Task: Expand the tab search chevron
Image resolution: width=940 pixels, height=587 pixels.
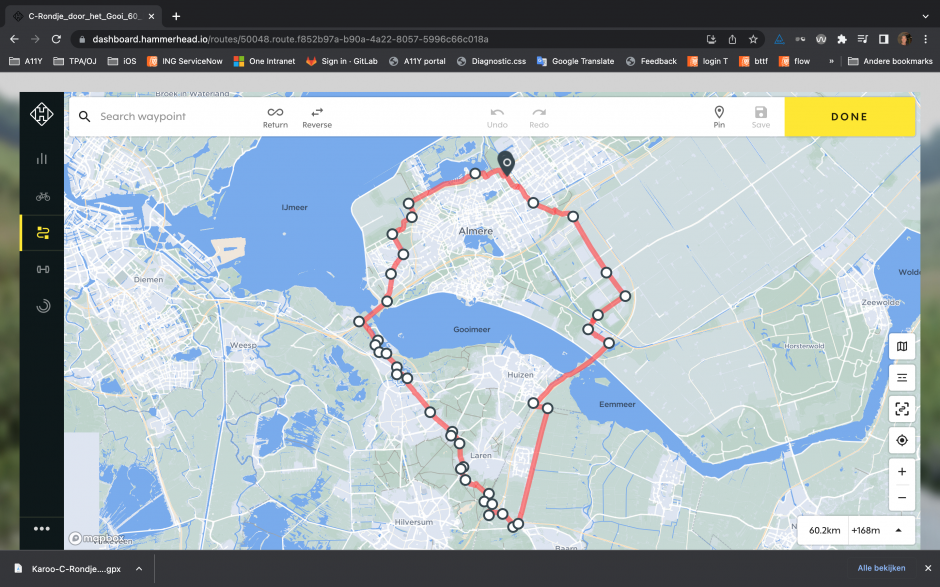Action: click(926, 16)
